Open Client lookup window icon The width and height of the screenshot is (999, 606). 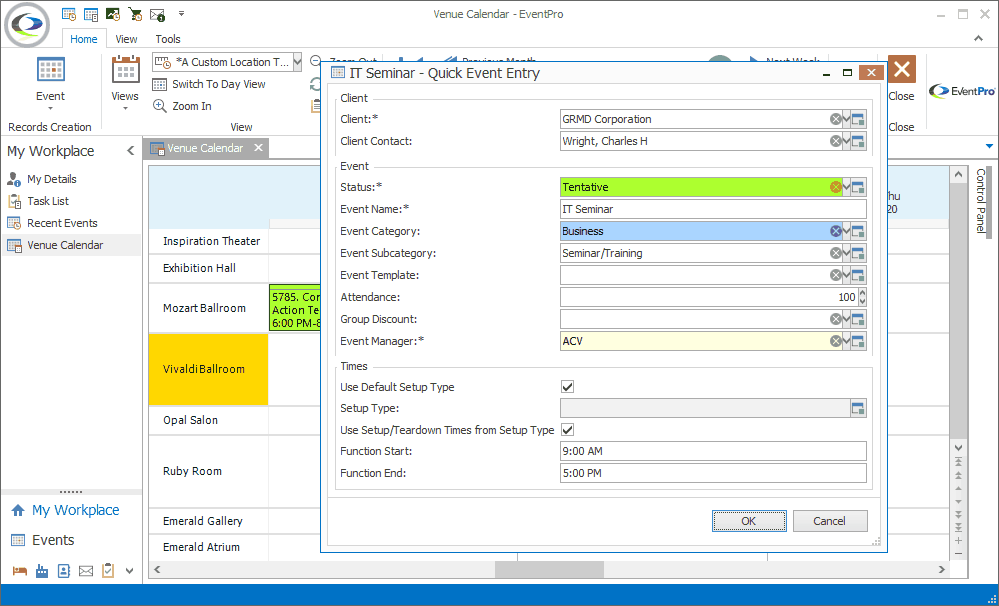[x=858, y=119]
